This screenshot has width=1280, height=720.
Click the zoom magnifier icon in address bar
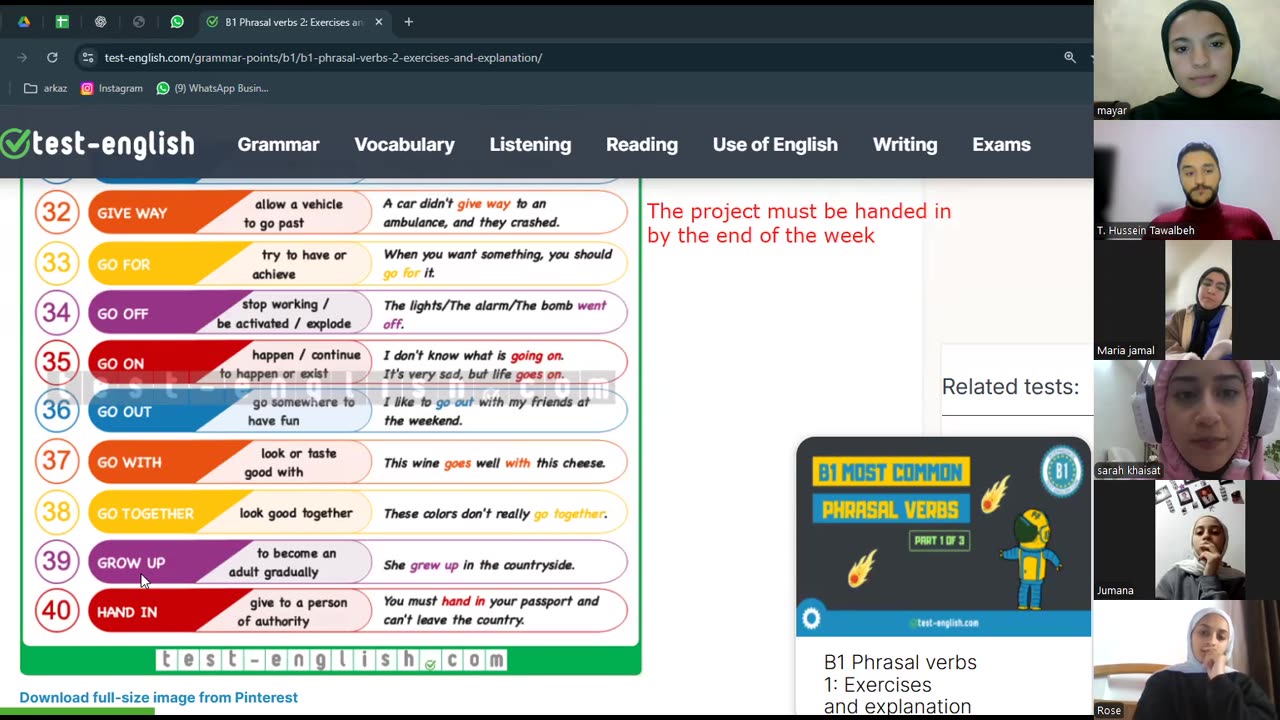pos(1070,58)
